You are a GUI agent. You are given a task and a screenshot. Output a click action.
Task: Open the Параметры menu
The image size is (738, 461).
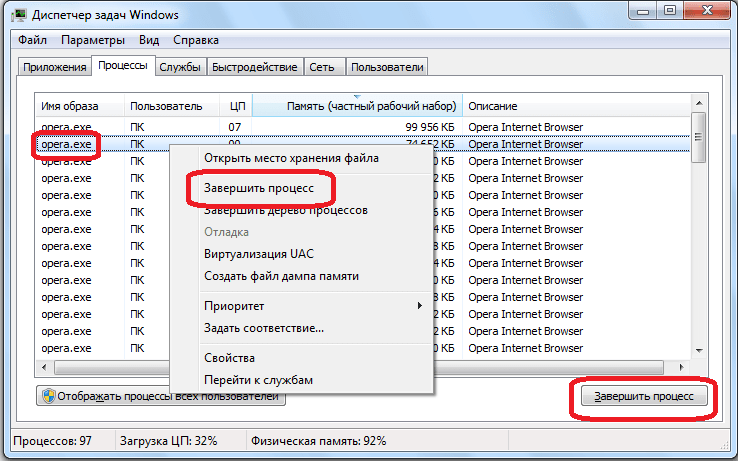(93, 40)
